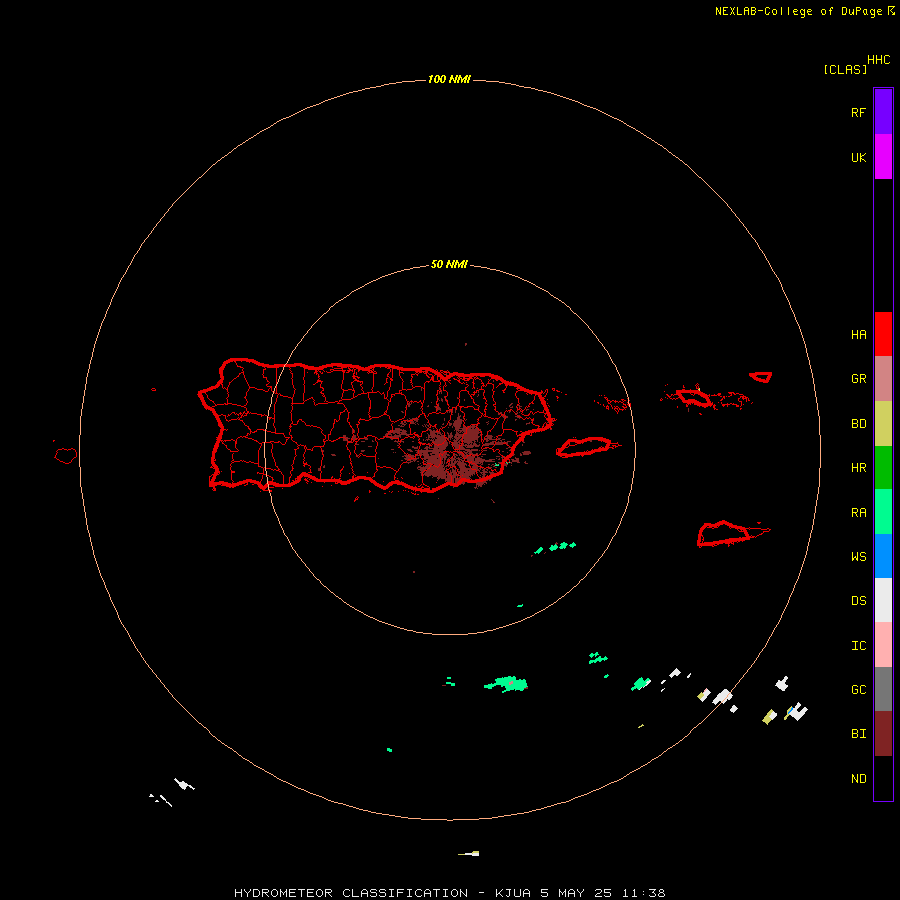This screenshot has height=900, width=900.
Task: Click the large green rain echo south of island
Action: point(507,684)
